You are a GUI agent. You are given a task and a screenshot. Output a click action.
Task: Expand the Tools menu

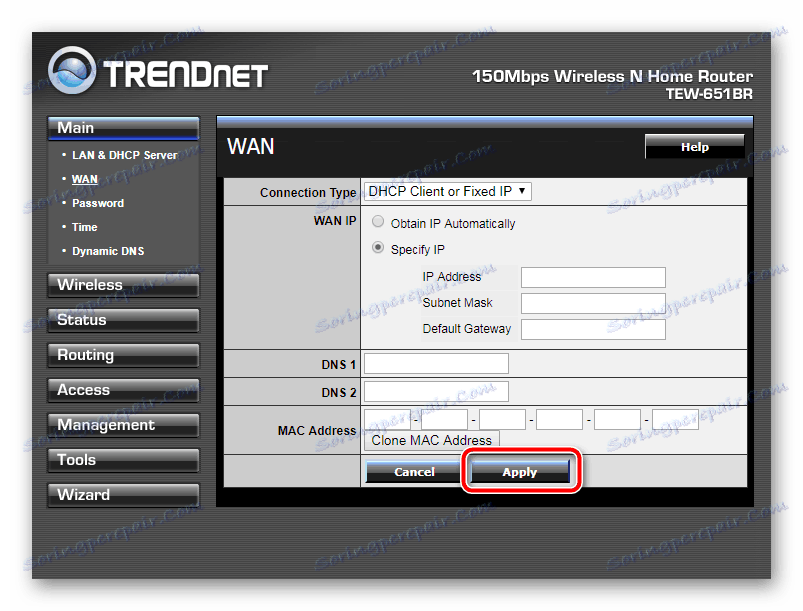[123, 460]
